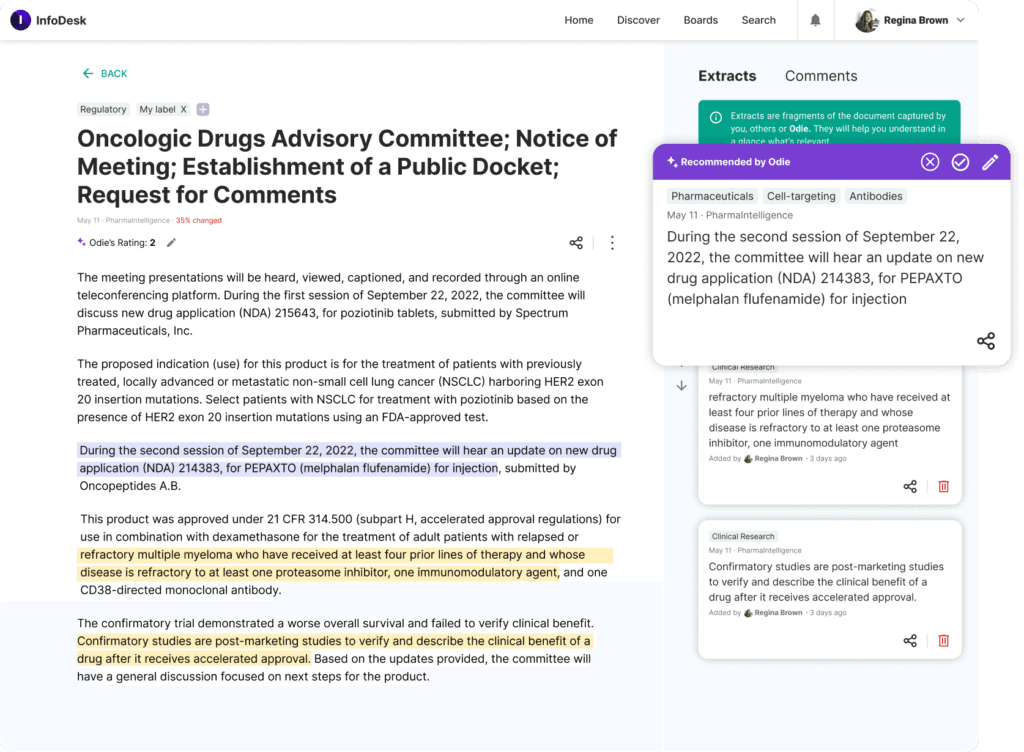Viewport: 1024px width, 752px height.
Task: Open the Boards menu item
Action: (700, 20)
